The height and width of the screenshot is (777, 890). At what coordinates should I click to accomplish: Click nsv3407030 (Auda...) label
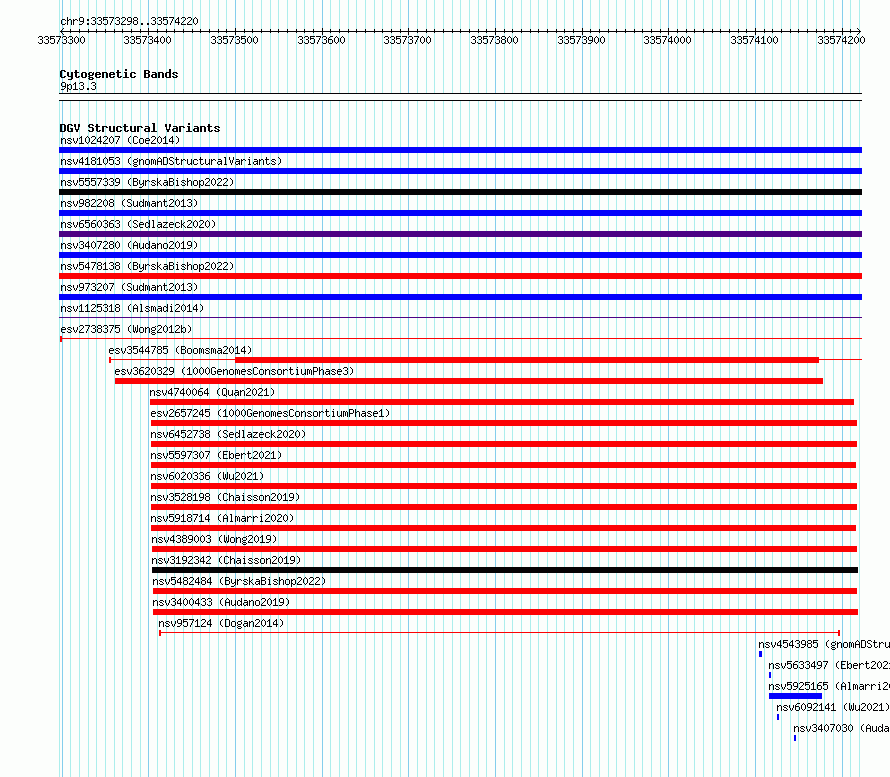(x=841, y=728)
